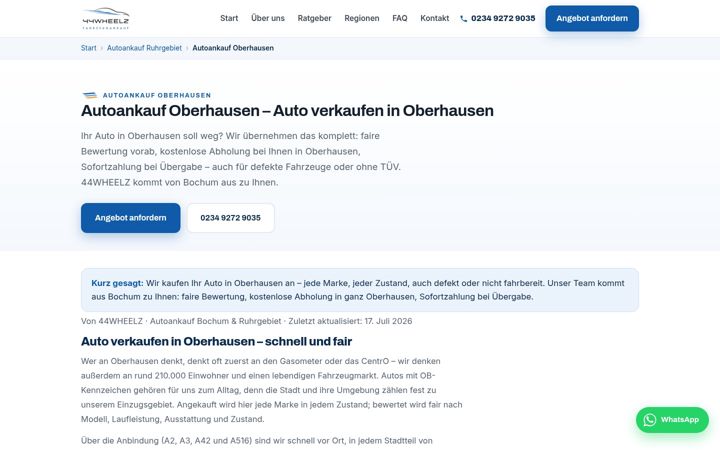Screen dimensions: 720x450
Task: Open the Kontakt menu item
Action: (x=434, y=18)
